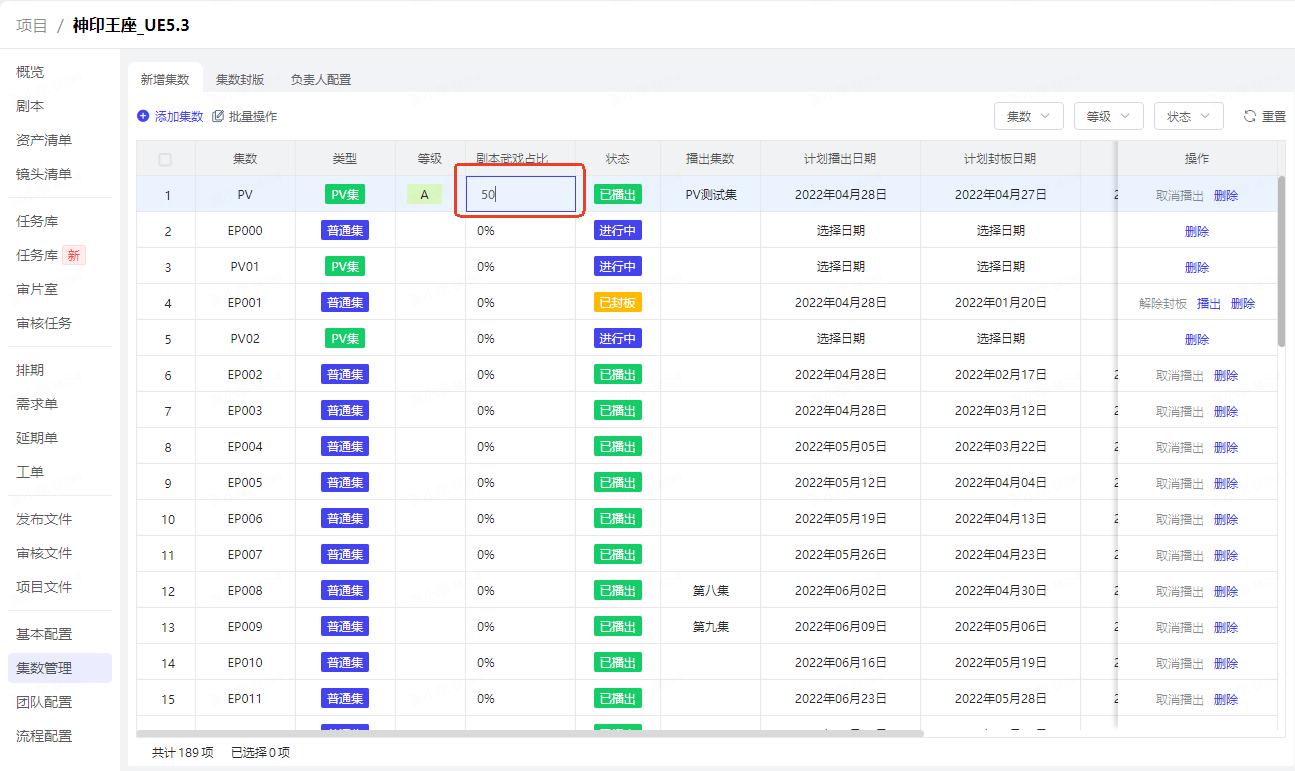This screenshot has height=771, width=1295.
Task: Open 概览 in the sidebar
Action: point(30,72)
